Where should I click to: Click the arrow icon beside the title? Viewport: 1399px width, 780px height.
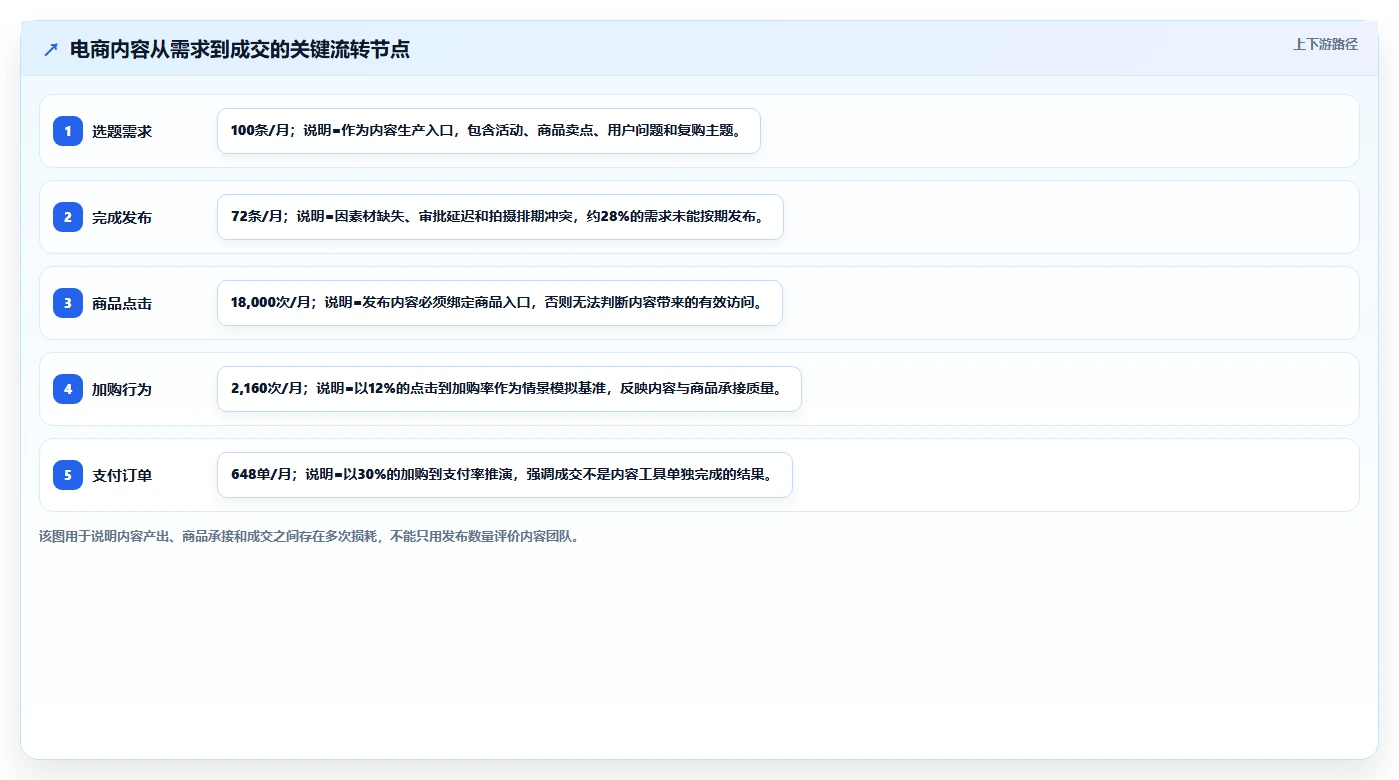pos(51,49)
